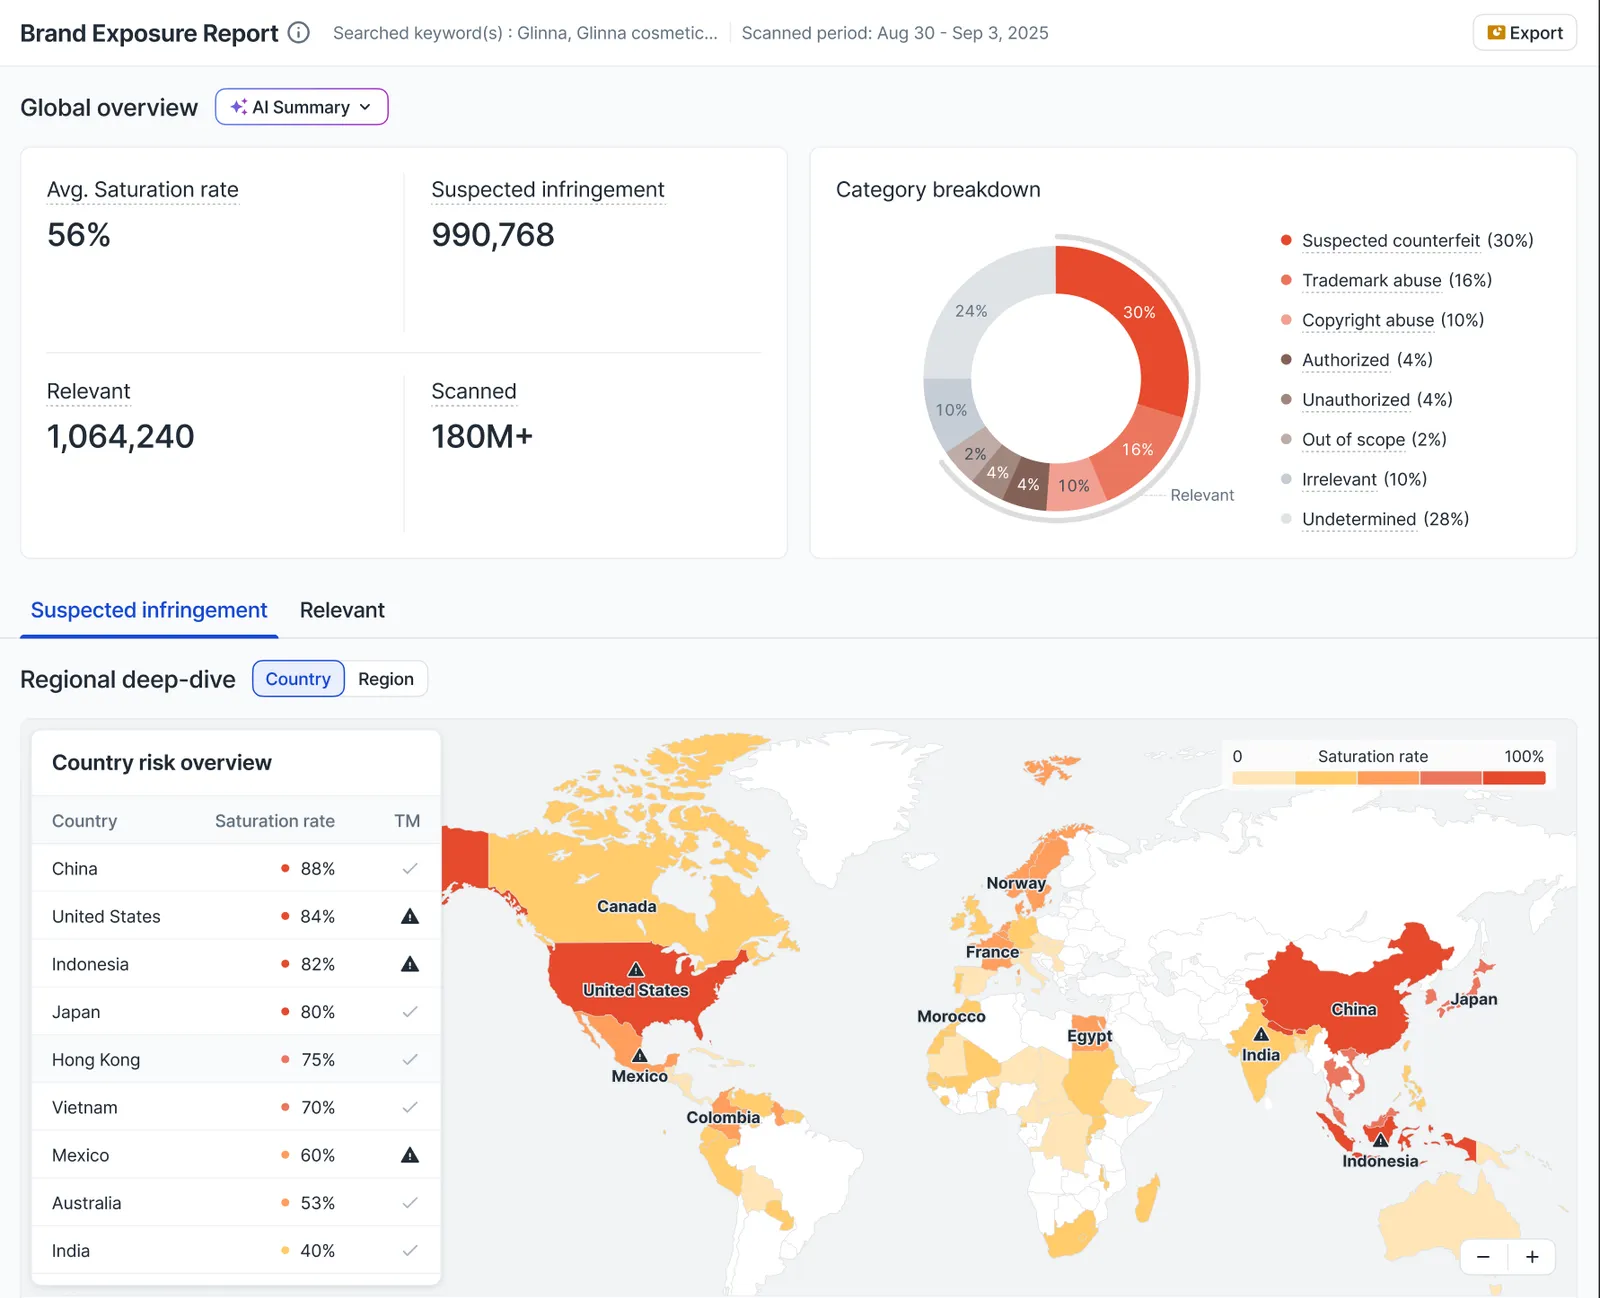Zoom out the map with minus button

[x=1484, y=1257]
